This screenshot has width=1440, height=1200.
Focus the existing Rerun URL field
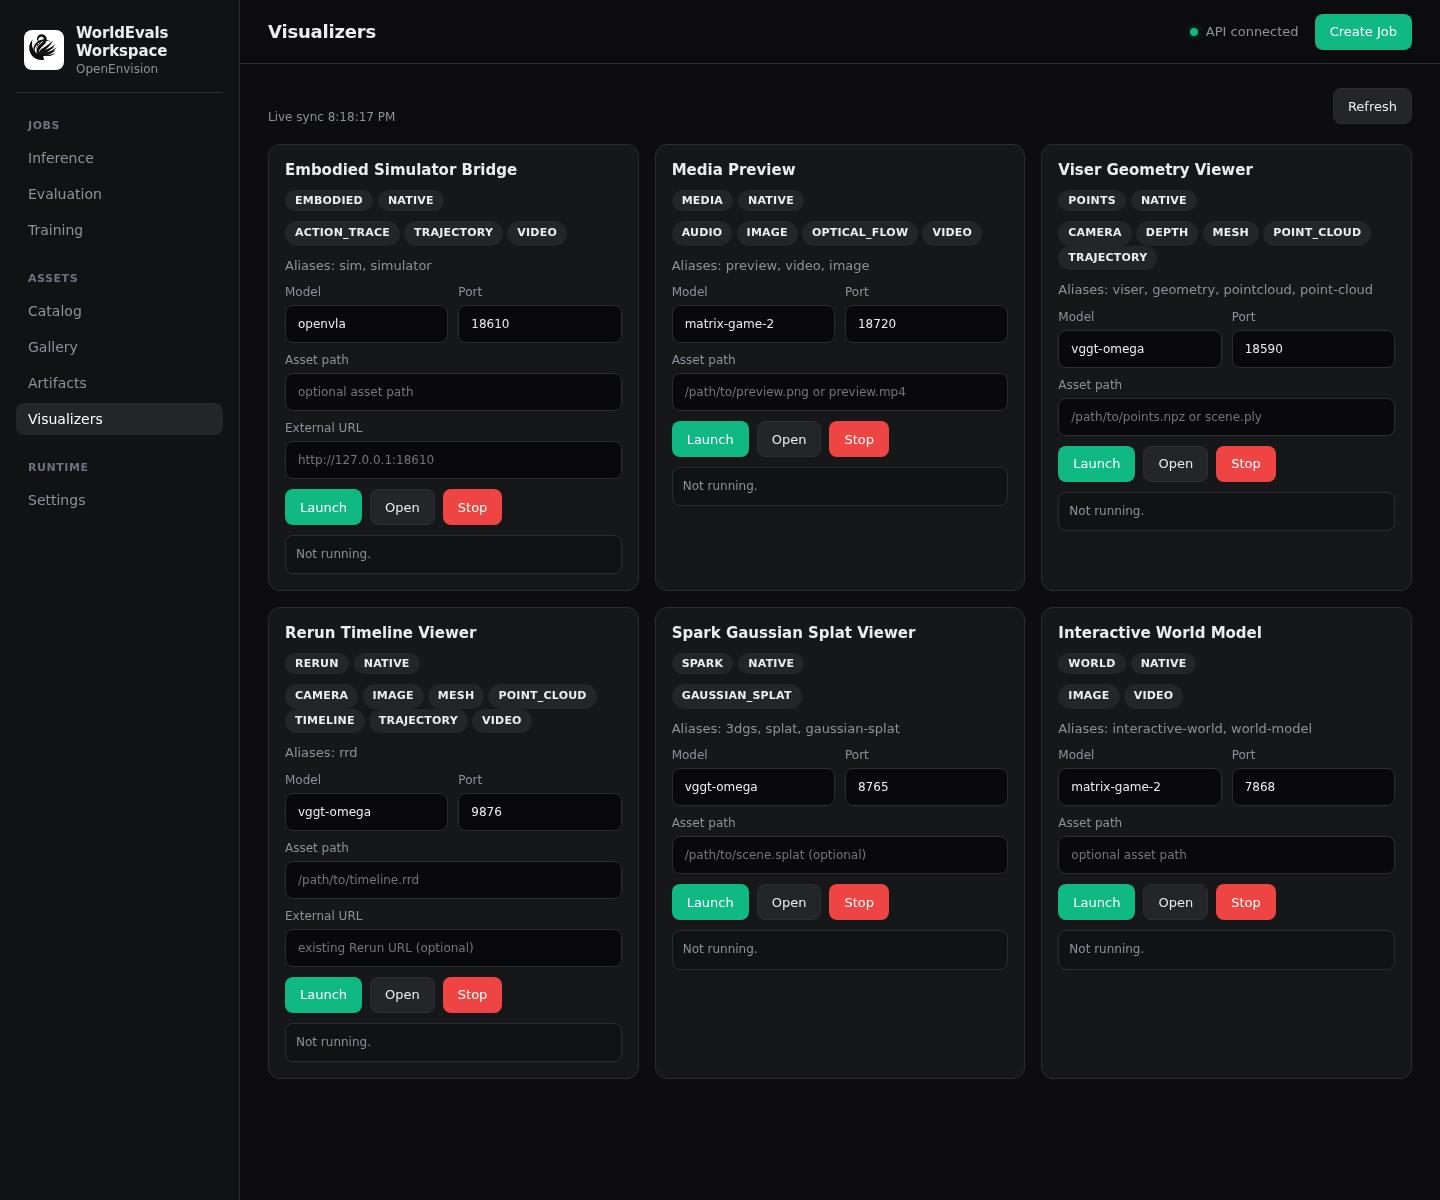tap(453, 948)
